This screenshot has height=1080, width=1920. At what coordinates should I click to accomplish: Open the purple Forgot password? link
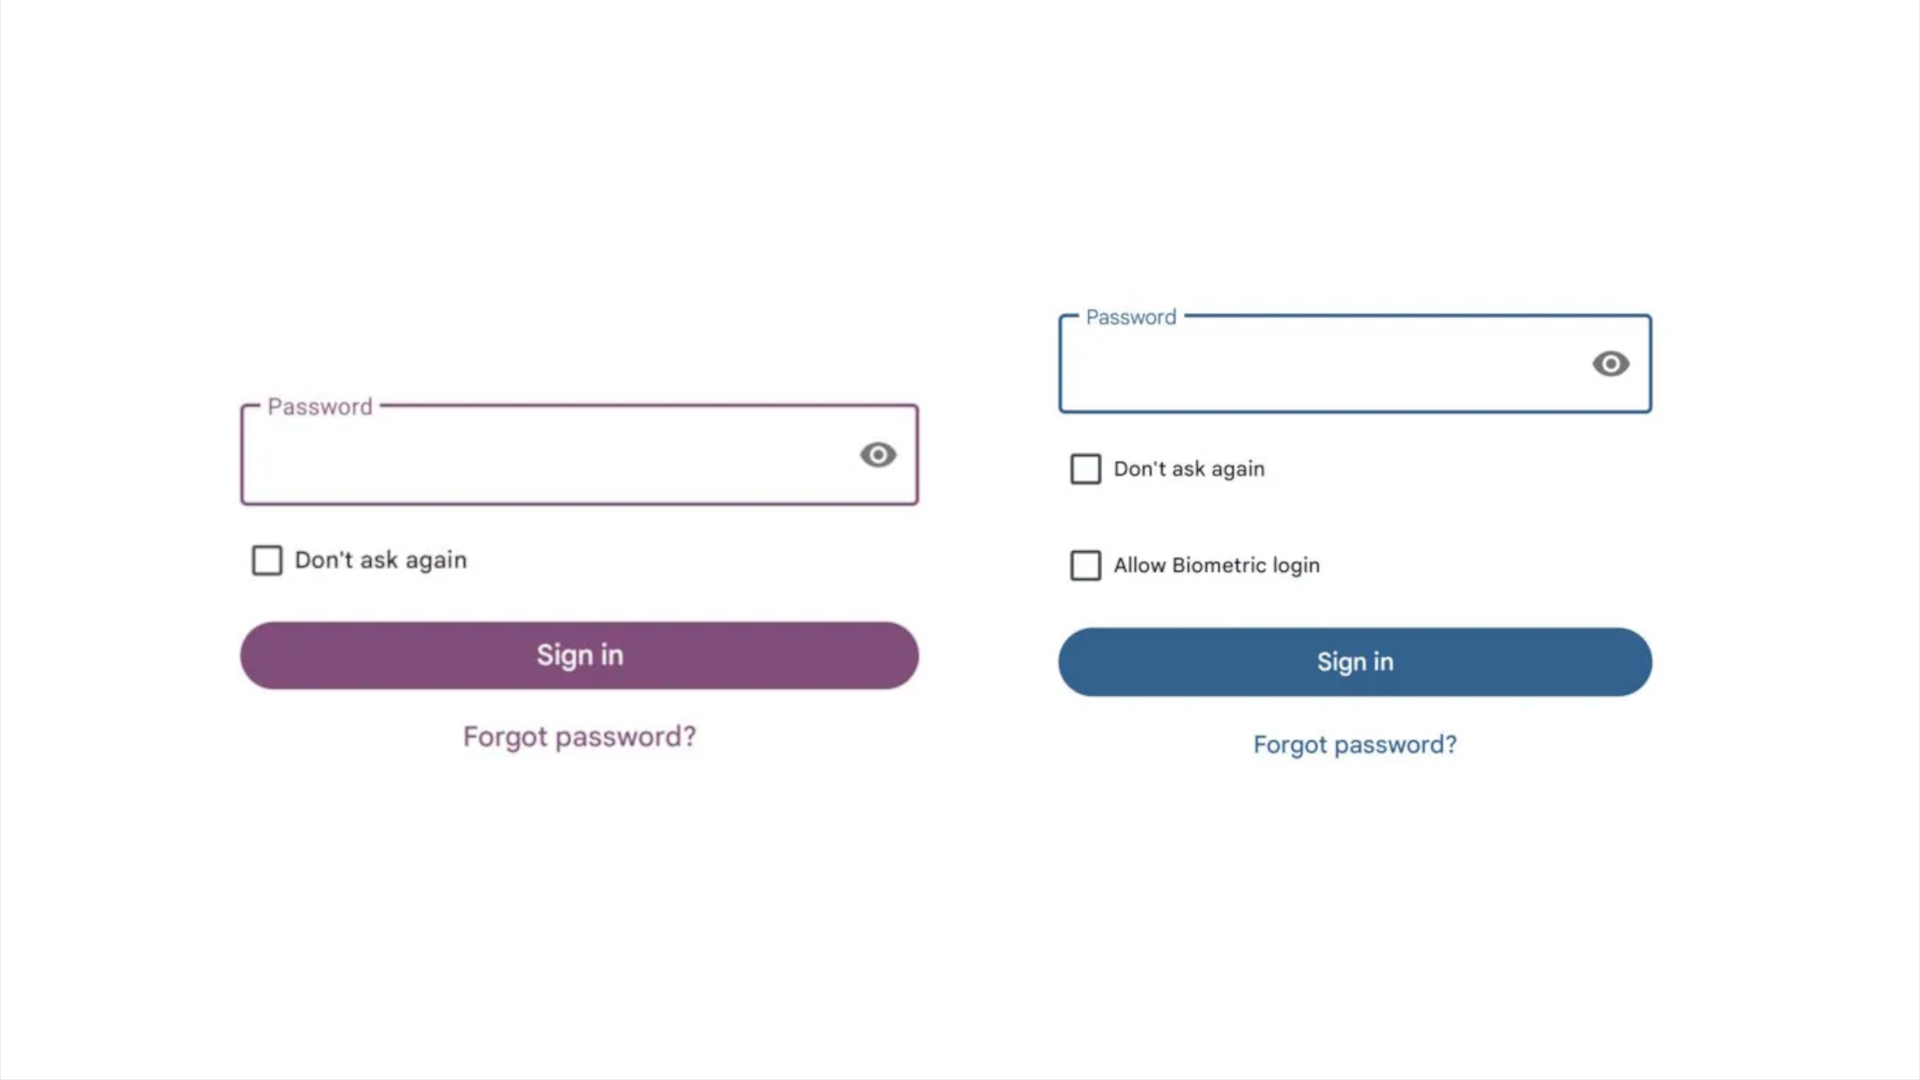(579, 737)
